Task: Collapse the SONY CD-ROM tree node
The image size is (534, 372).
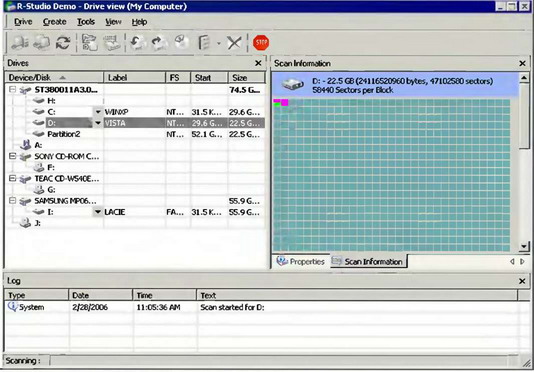Action: point(13,156)
